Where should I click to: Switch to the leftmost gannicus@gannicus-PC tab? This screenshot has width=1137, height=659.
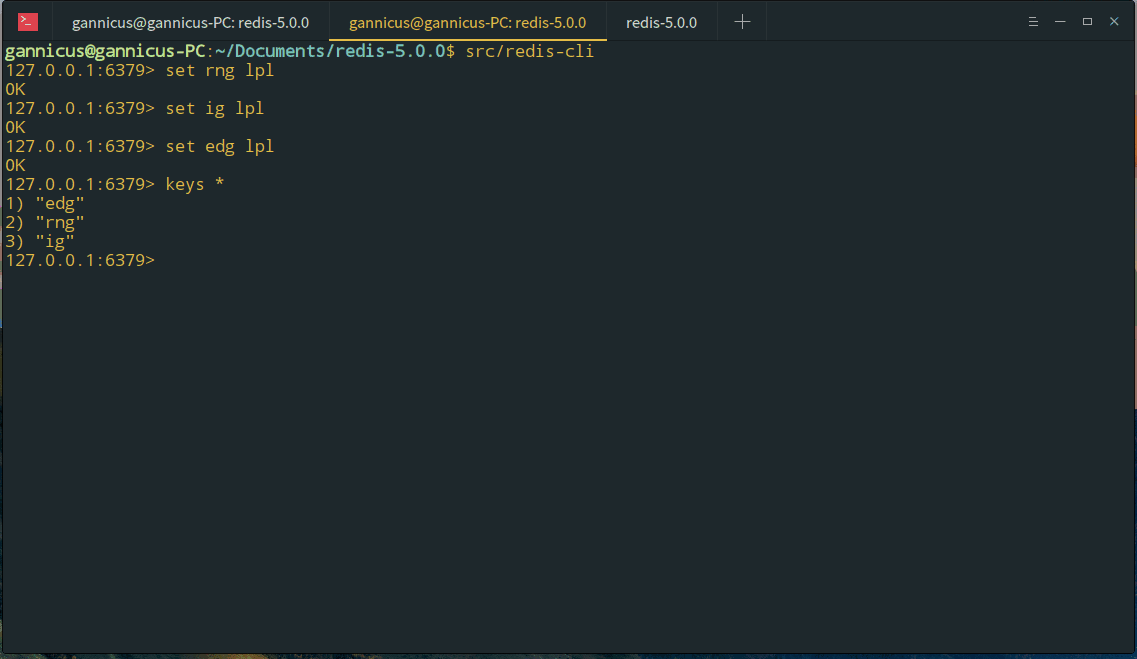pyautogui.click(x=190, y=22)
